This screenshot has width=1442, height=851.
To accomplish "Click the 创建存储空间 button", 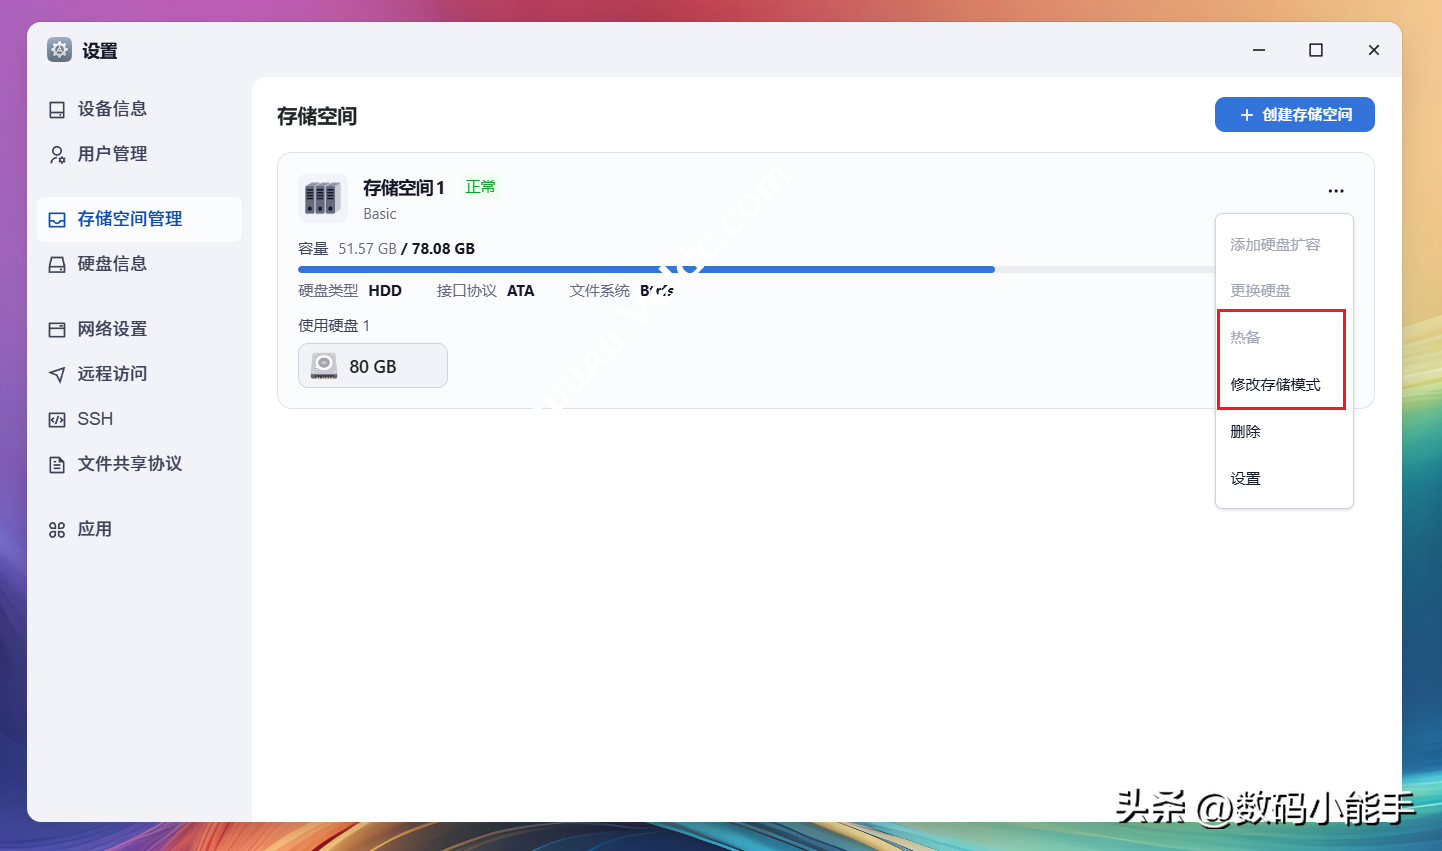I will (1295, 115).
